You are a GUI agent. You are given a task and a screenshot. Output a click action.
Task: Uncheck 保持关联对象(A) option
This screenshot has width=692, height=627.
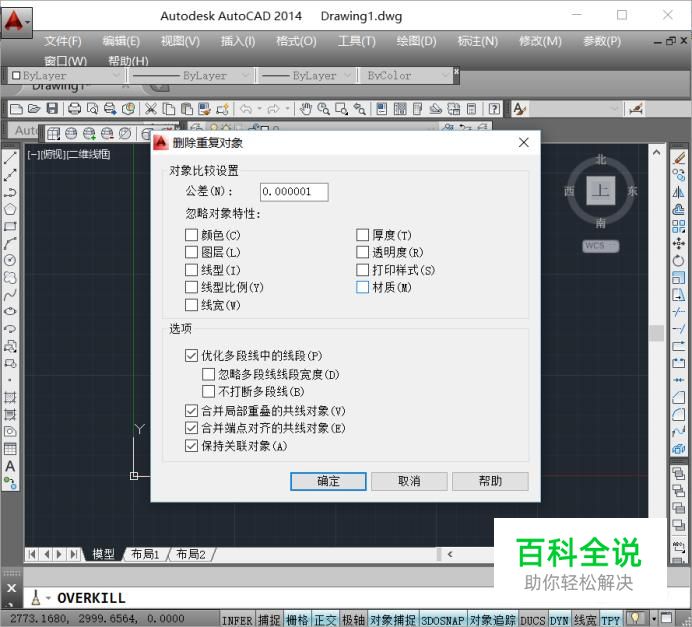191,446
